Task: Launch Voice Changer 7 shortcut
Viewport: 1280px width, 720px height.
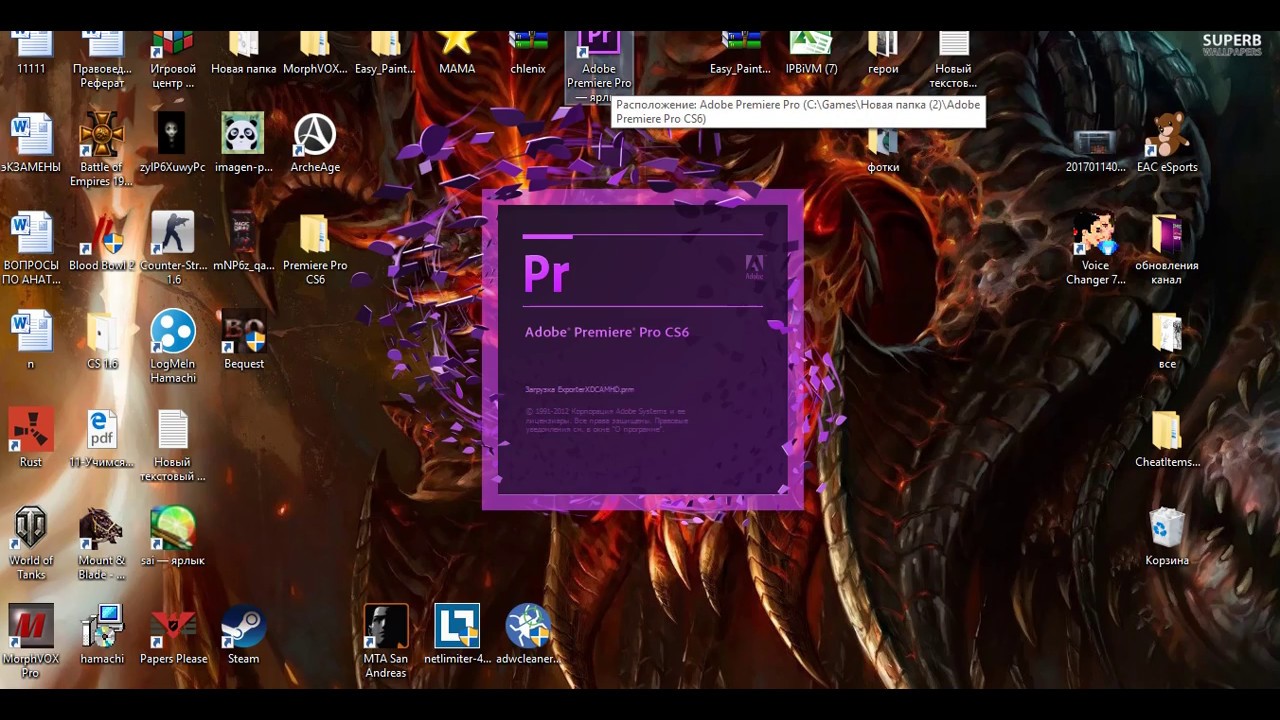Action: [1095, 248]
